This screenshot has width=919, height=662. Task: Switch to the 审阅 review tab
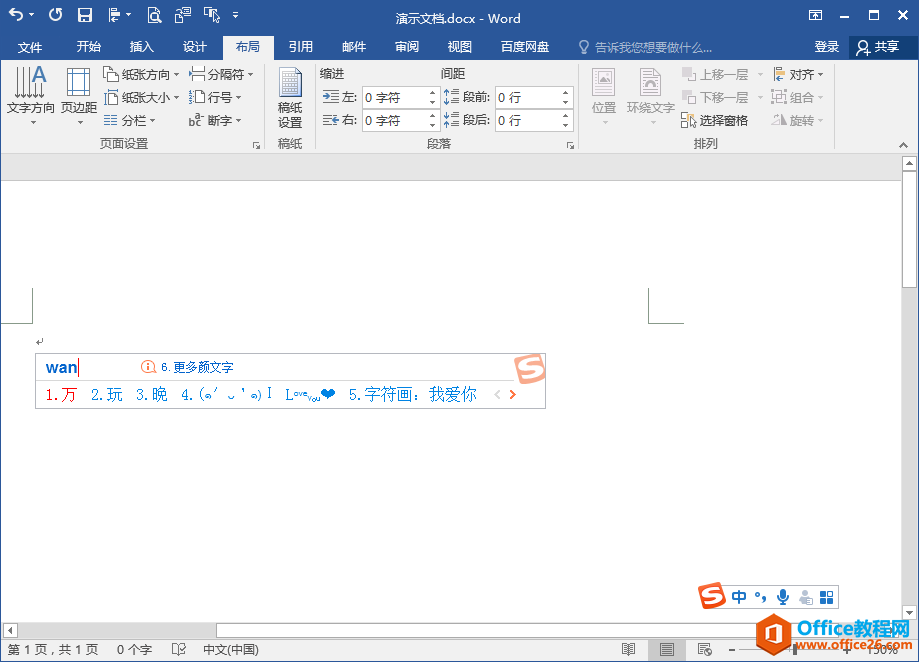(407, 47)
